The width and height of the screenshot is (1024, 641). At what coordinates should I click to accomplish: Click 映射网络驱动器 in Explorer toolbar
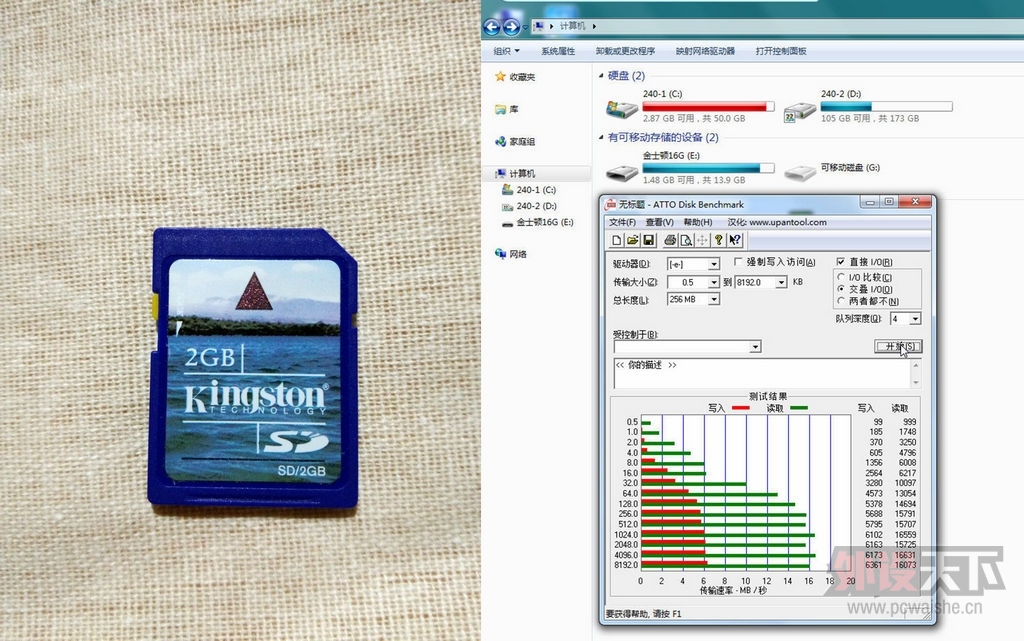[705, 51]
